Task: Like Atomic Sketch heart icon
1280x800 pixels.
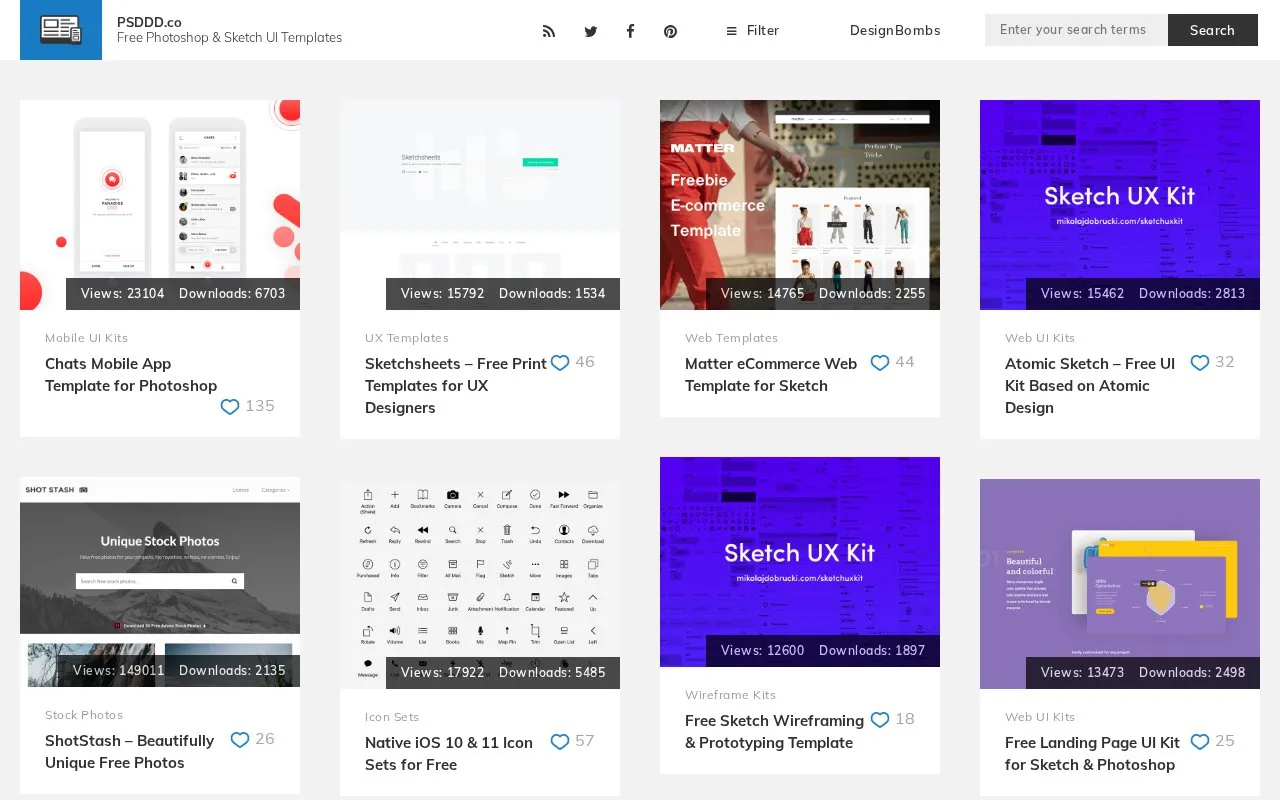Action: [1200, 363]
